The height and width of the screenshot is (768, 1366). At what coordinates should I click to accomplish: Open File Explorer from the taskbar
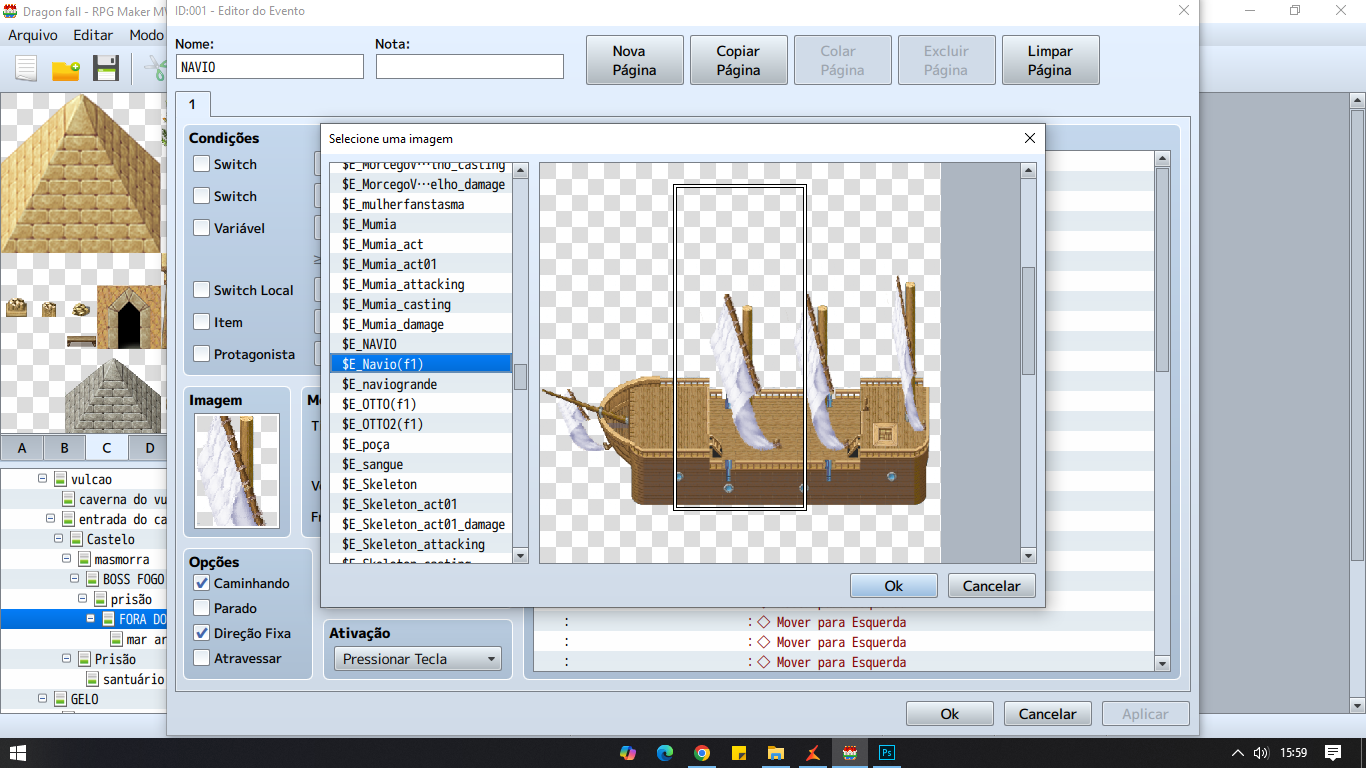pyautogui.click(x=776, y=753)
